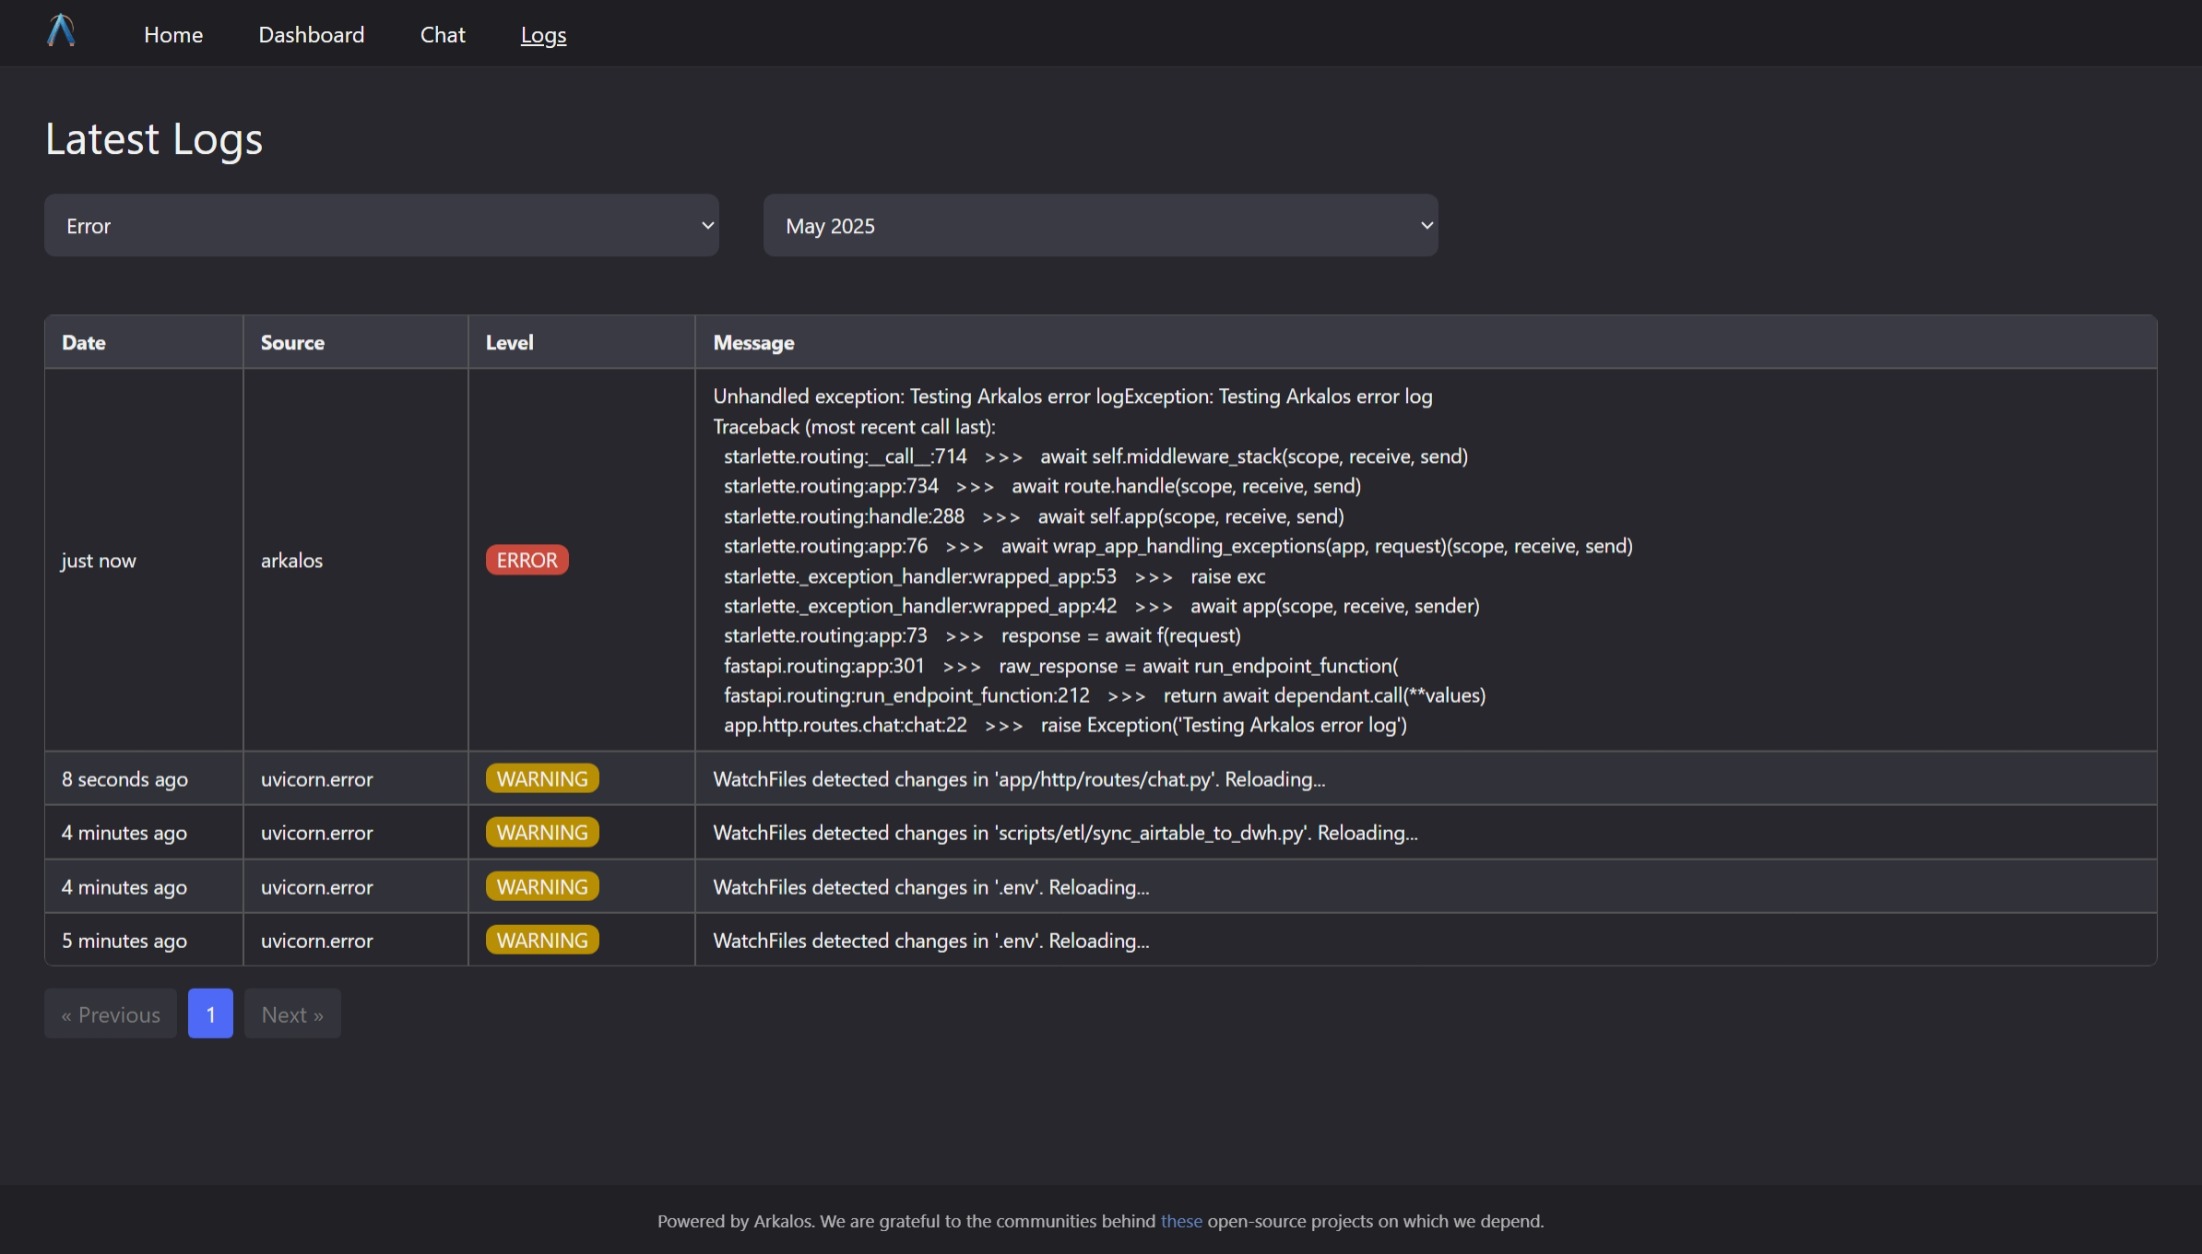Click the chevron on the Error filter dropdown
The height and width of the screenshot is (1254, 2202).
click(708, 225)
